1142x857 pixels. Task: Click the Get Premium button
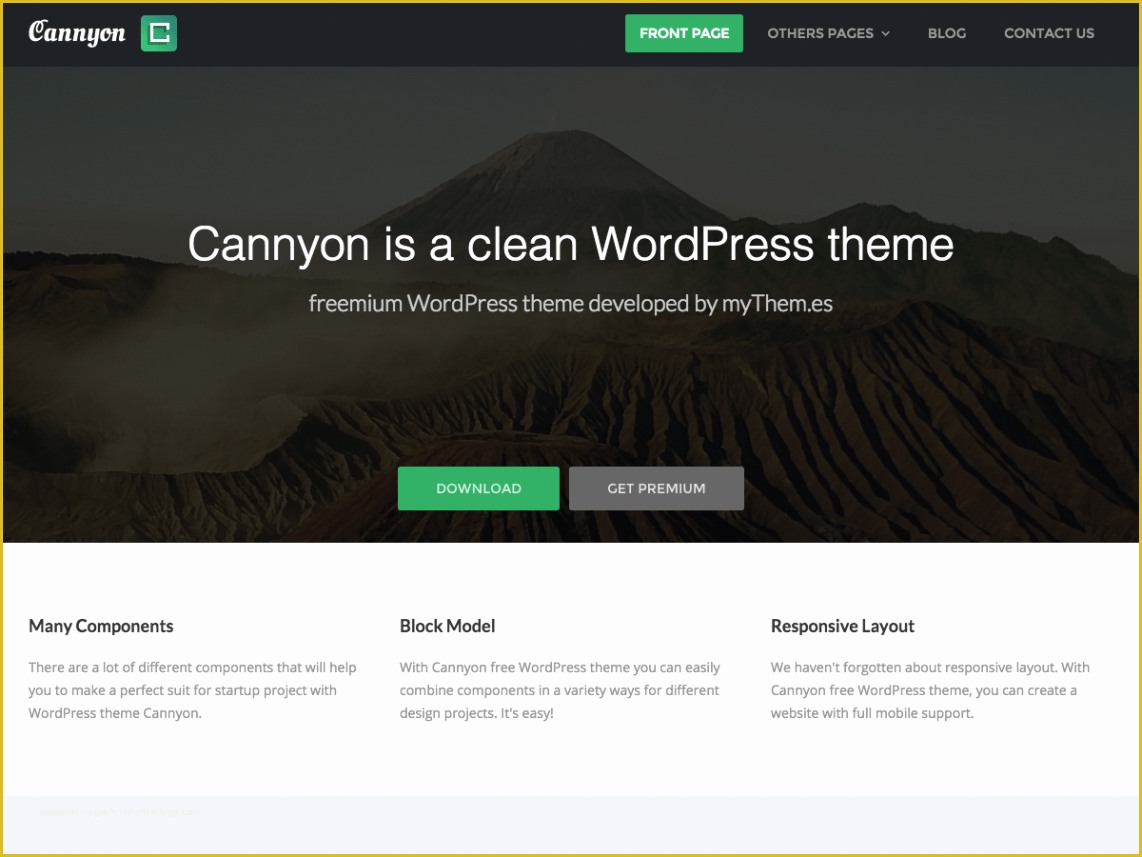pos(656,488)
